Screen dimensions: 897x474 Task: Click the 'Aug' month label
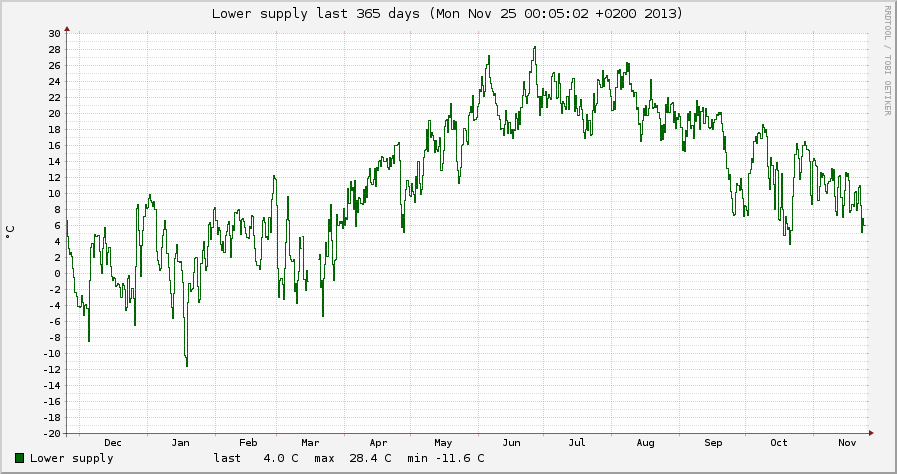click(645, 443)
